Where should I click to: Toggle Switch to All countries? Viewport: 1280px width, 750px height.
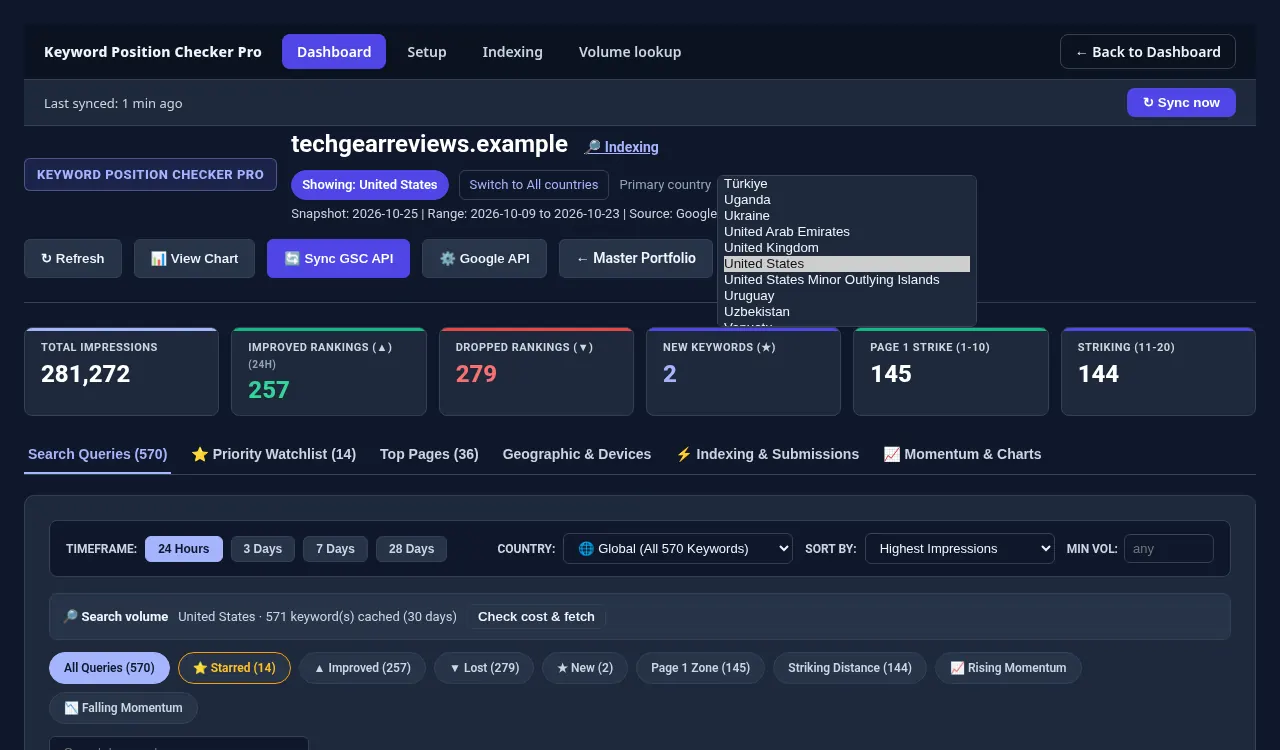pos(534,185)
